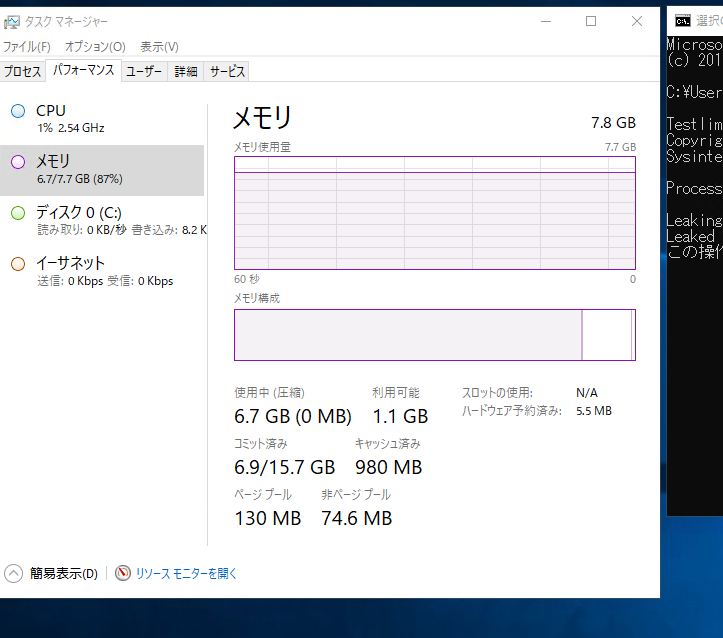Click the Ethernet orange circle icon

coord(18,264)
